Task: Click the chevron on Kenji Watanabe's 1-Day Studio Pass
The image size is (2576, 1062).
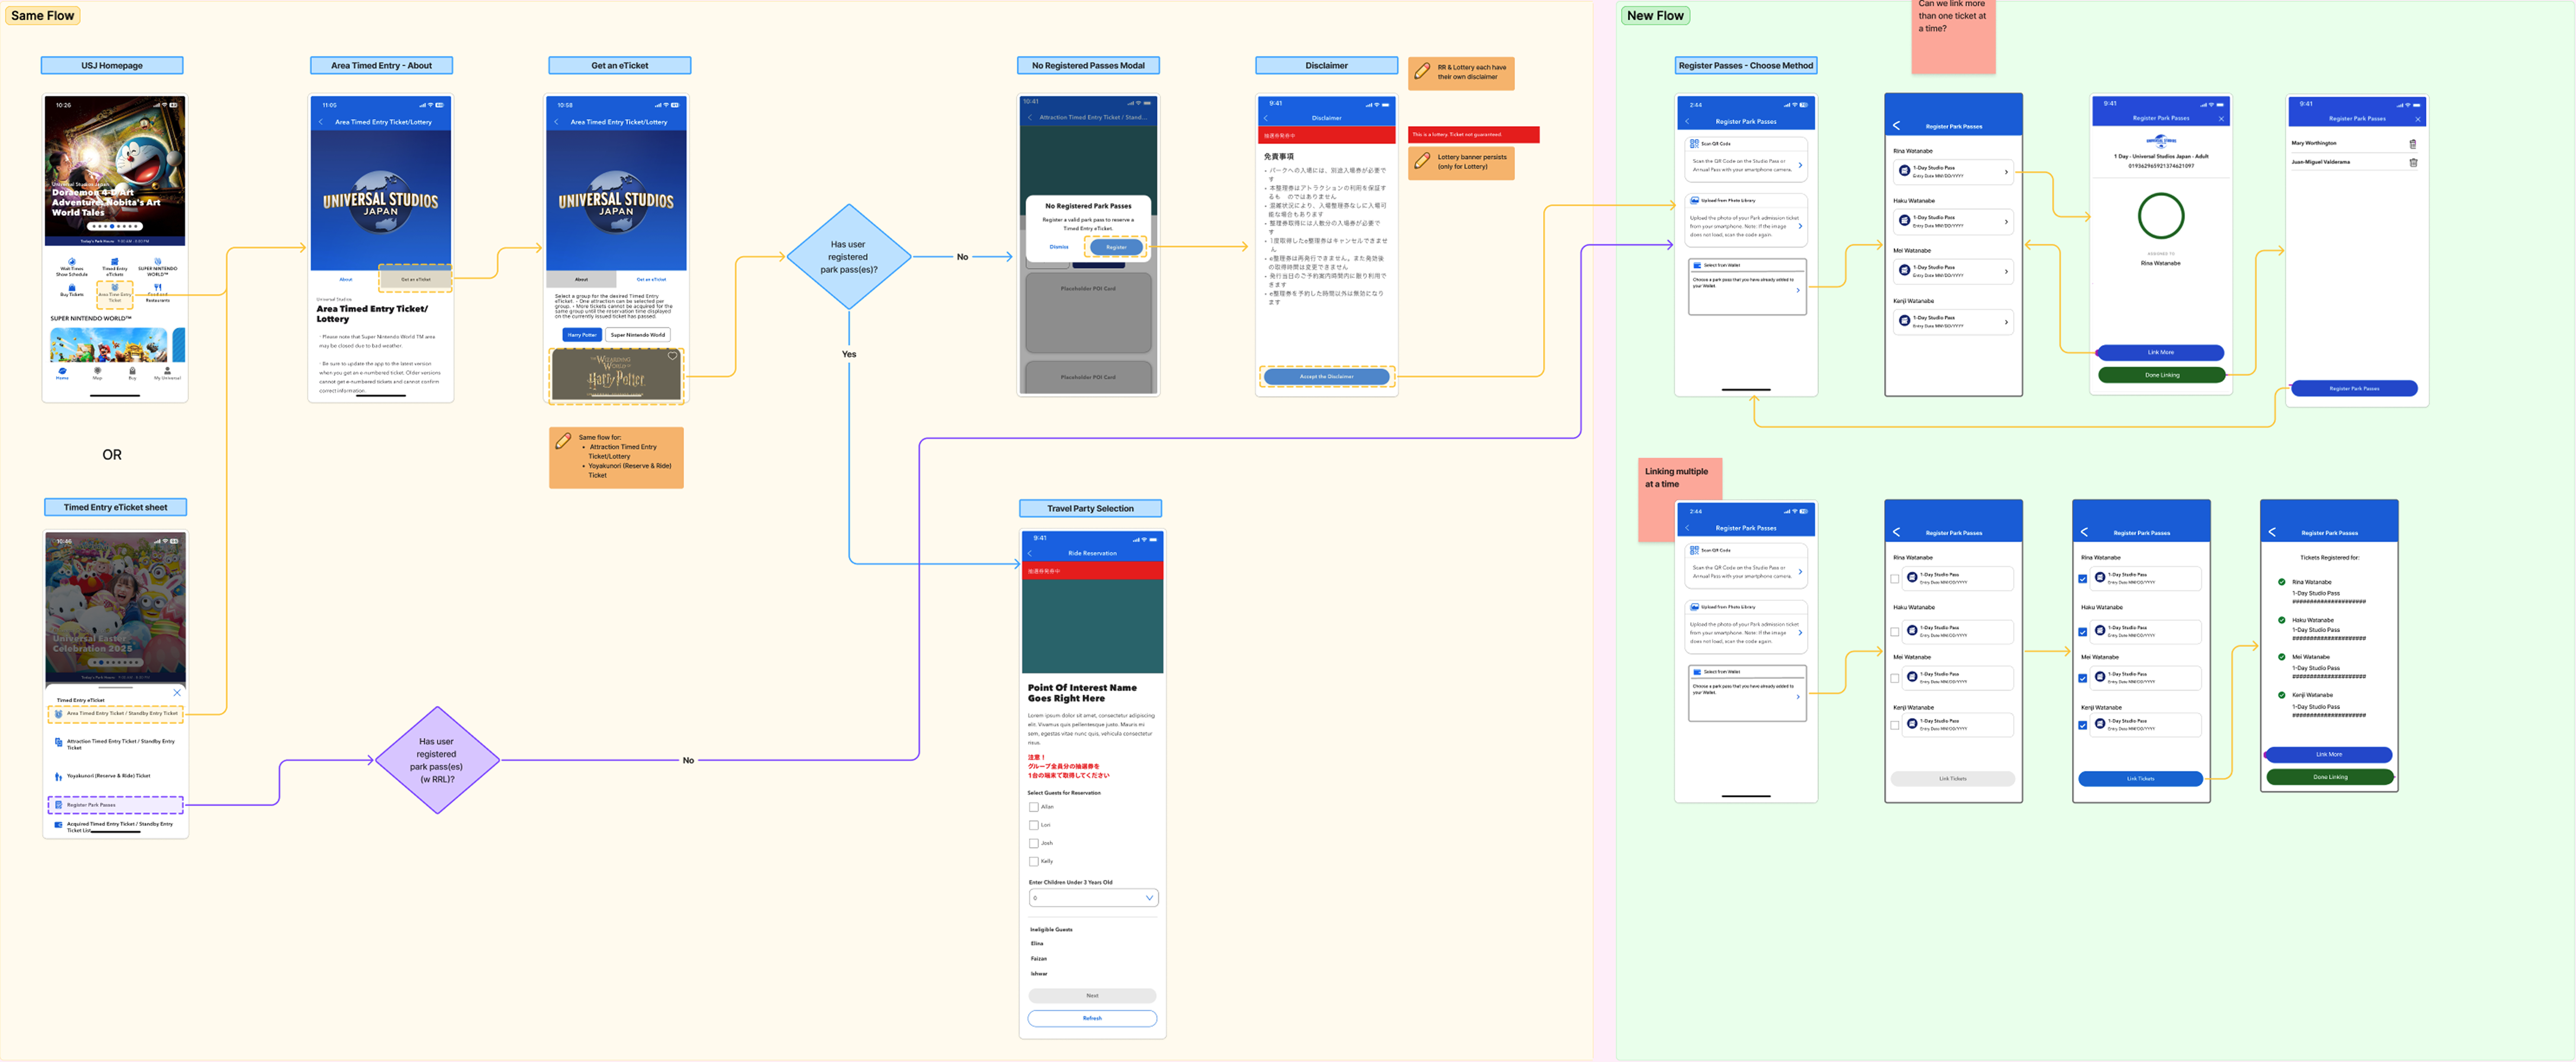Action: click(2006, 322)
